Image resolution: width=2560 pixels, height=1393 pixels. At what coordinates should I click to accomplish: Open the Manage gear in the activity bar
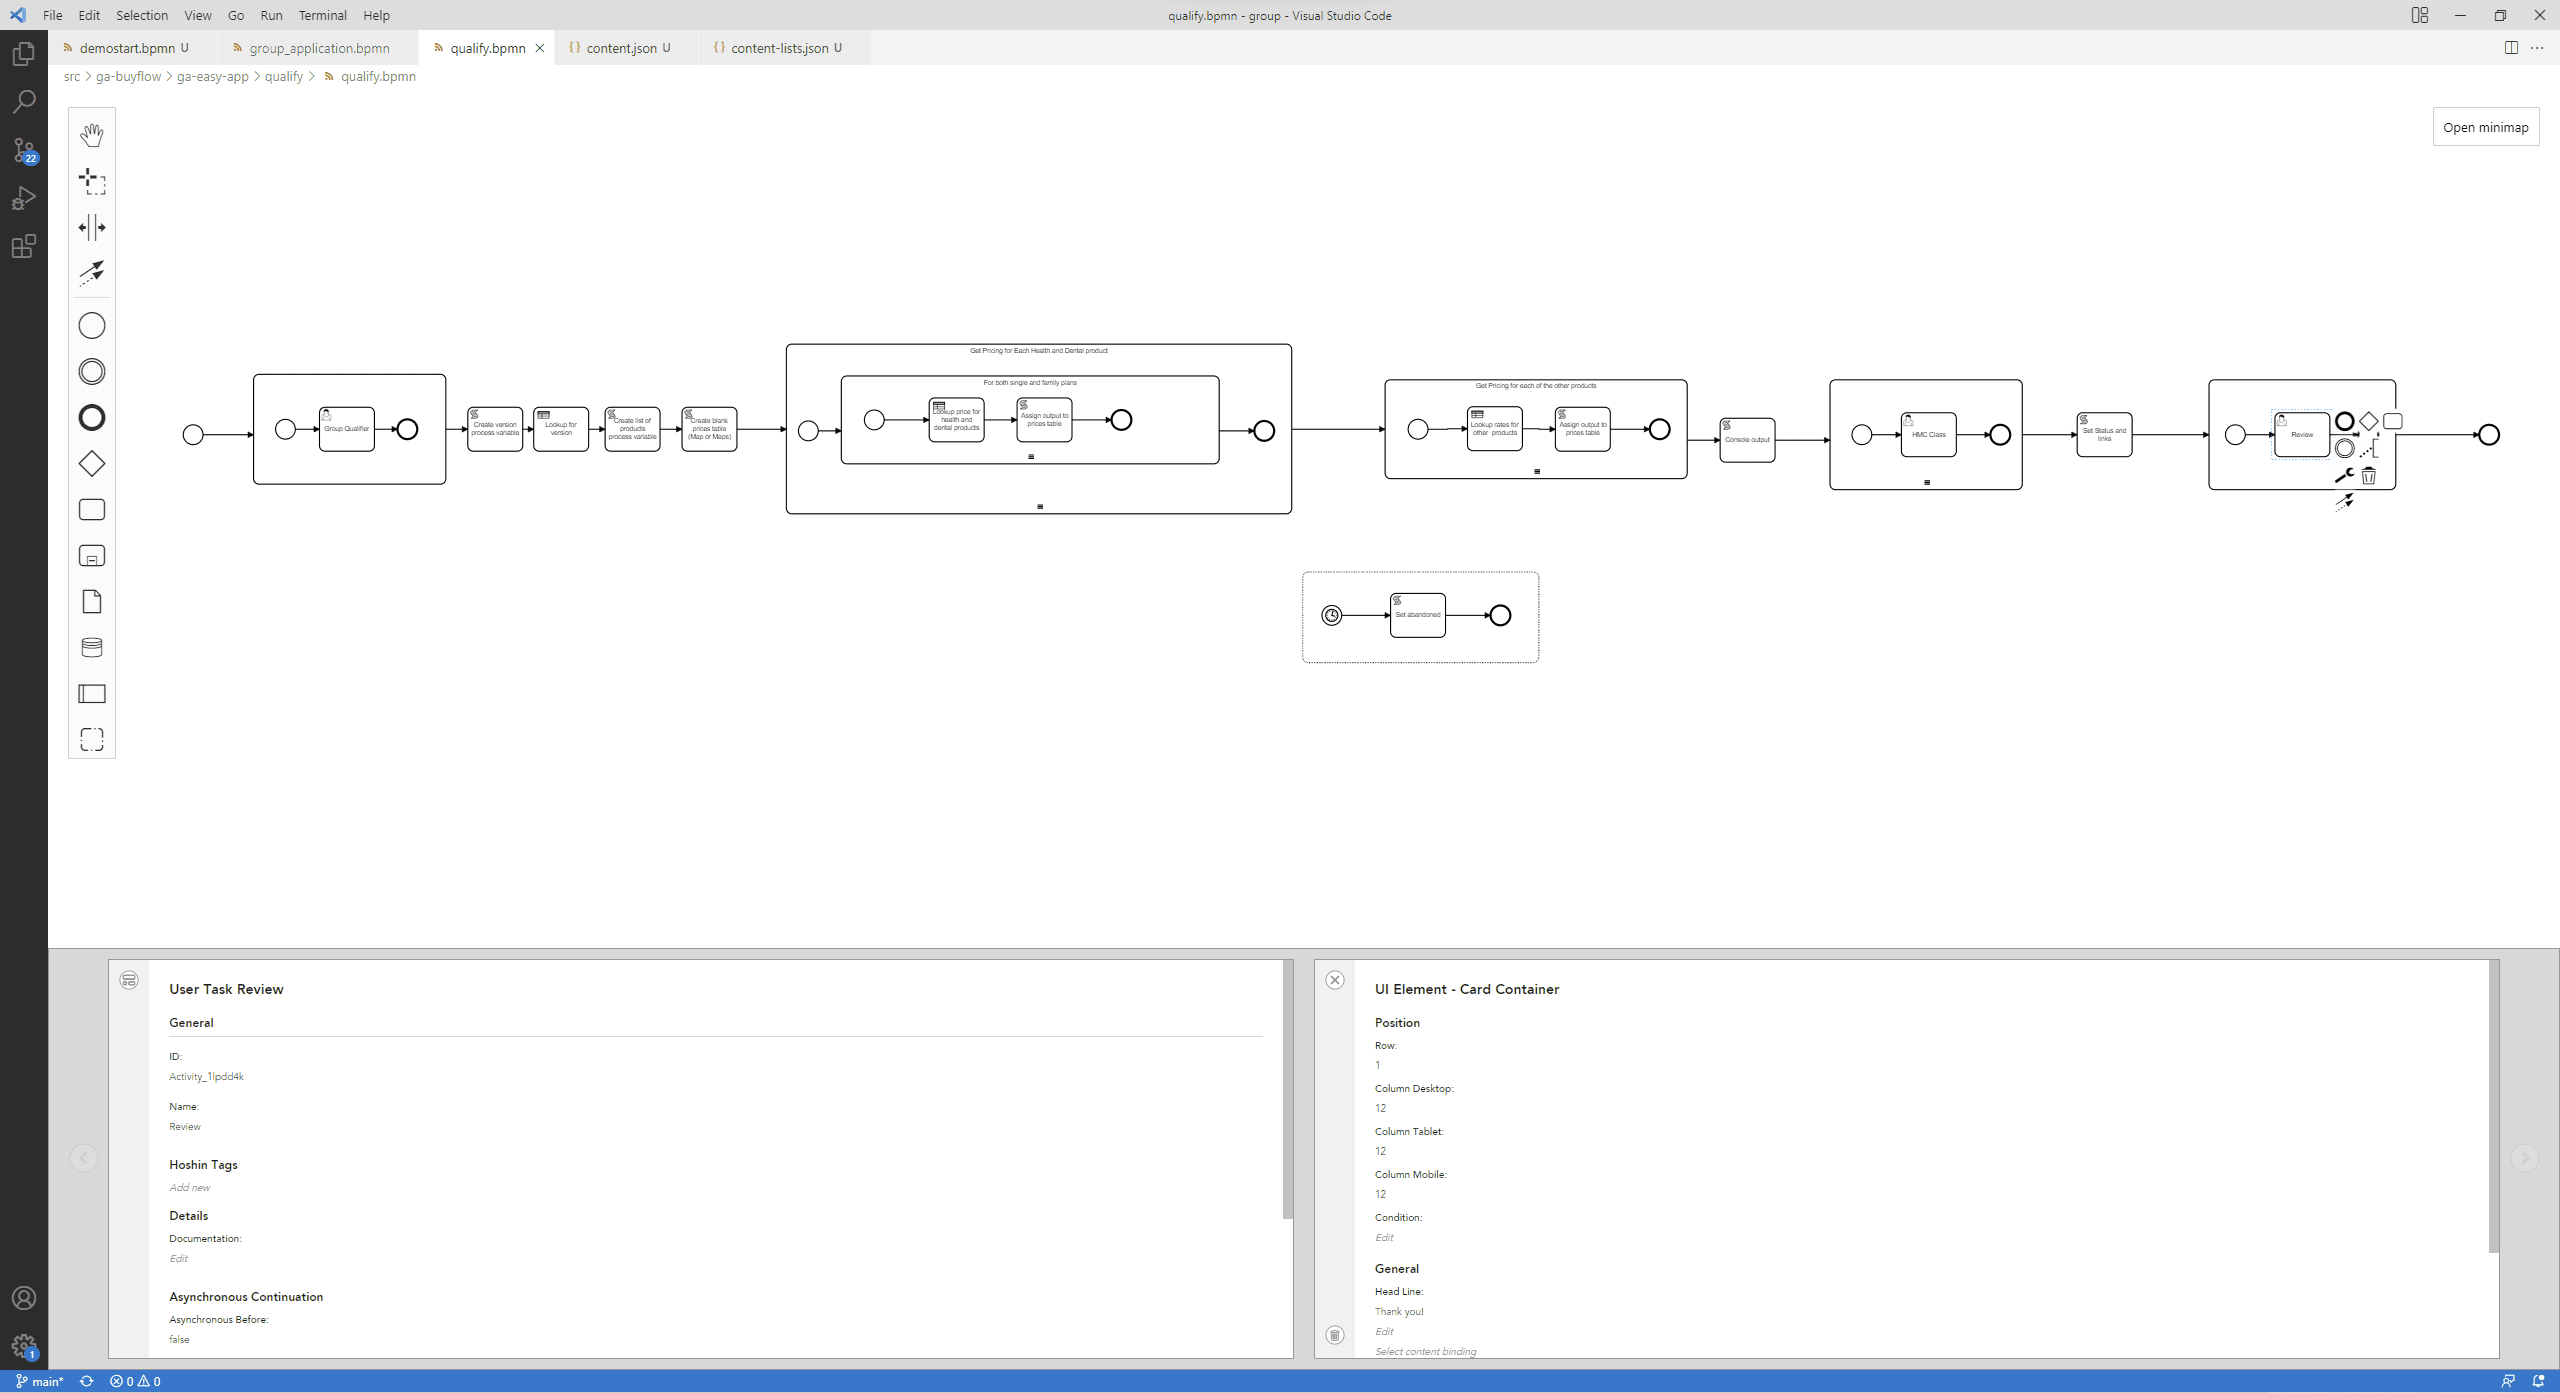[24, 1346]
